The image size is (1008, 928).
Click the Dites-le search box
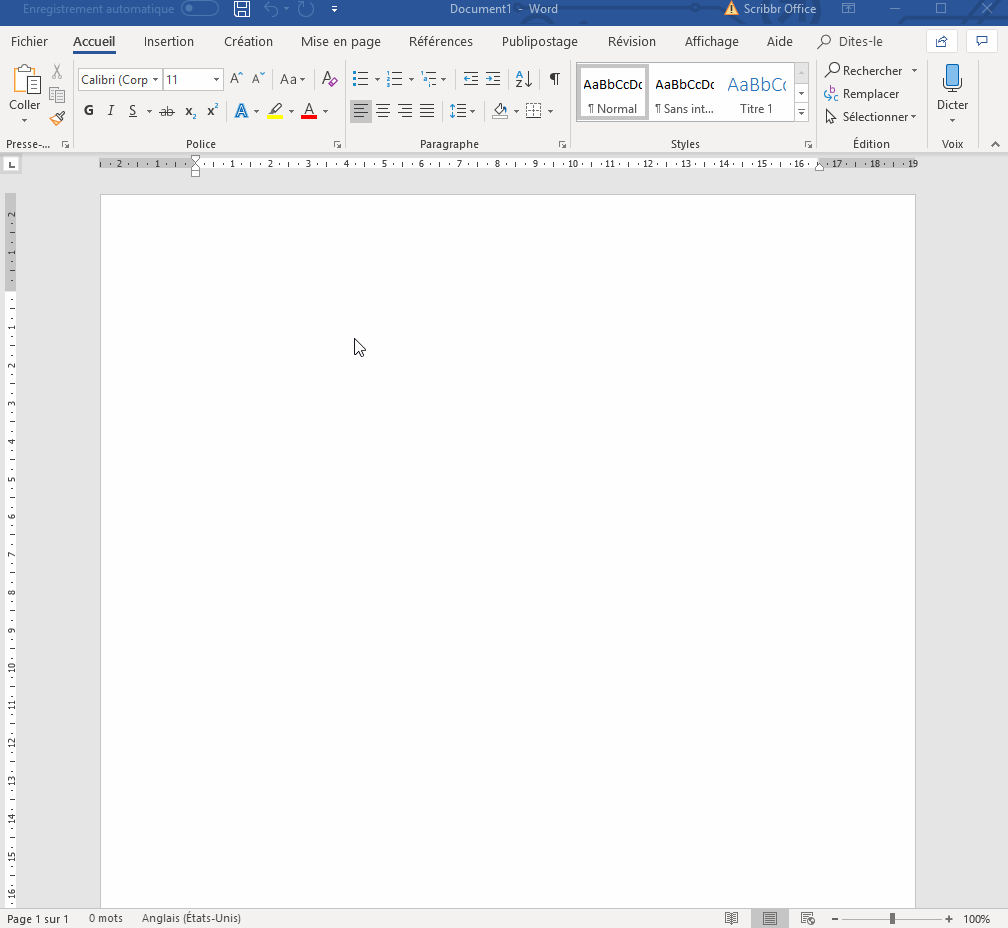click(850, 42)
